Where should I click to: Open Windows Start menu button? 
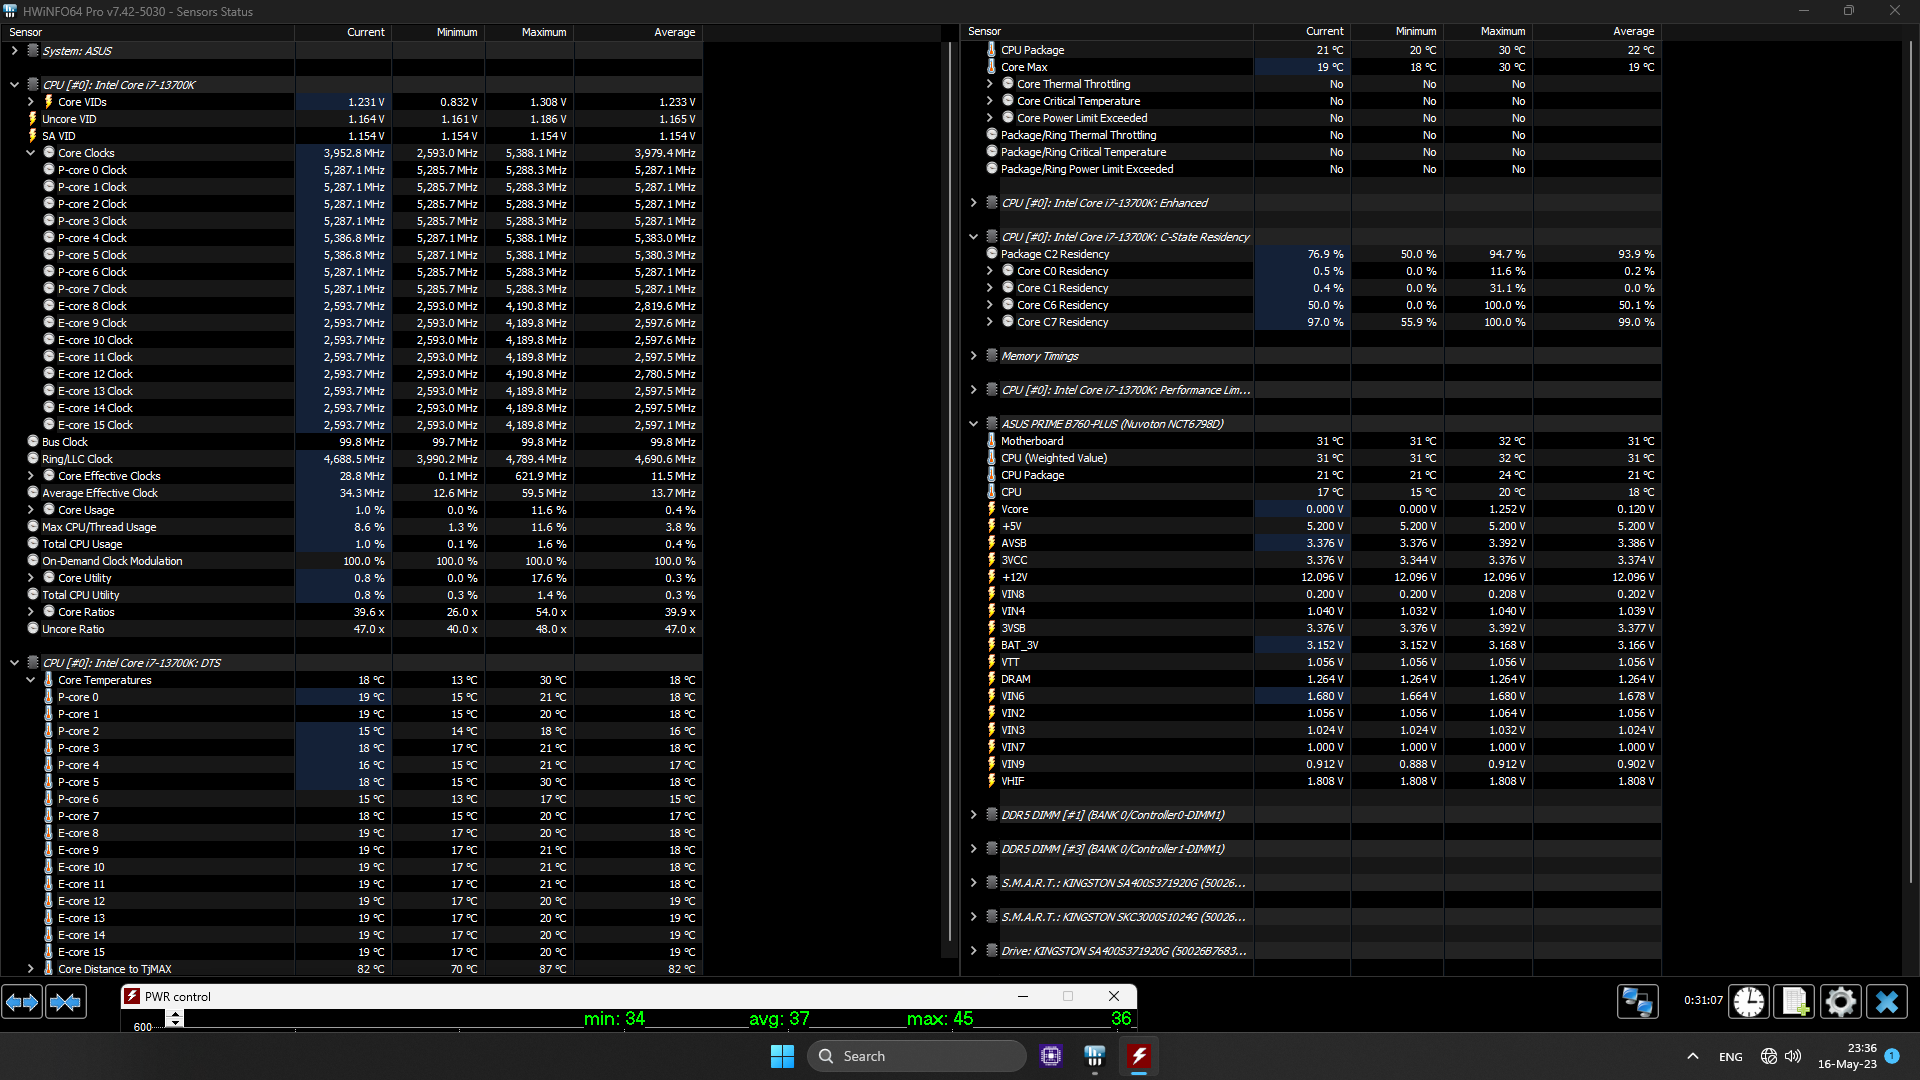[782, 1056]
